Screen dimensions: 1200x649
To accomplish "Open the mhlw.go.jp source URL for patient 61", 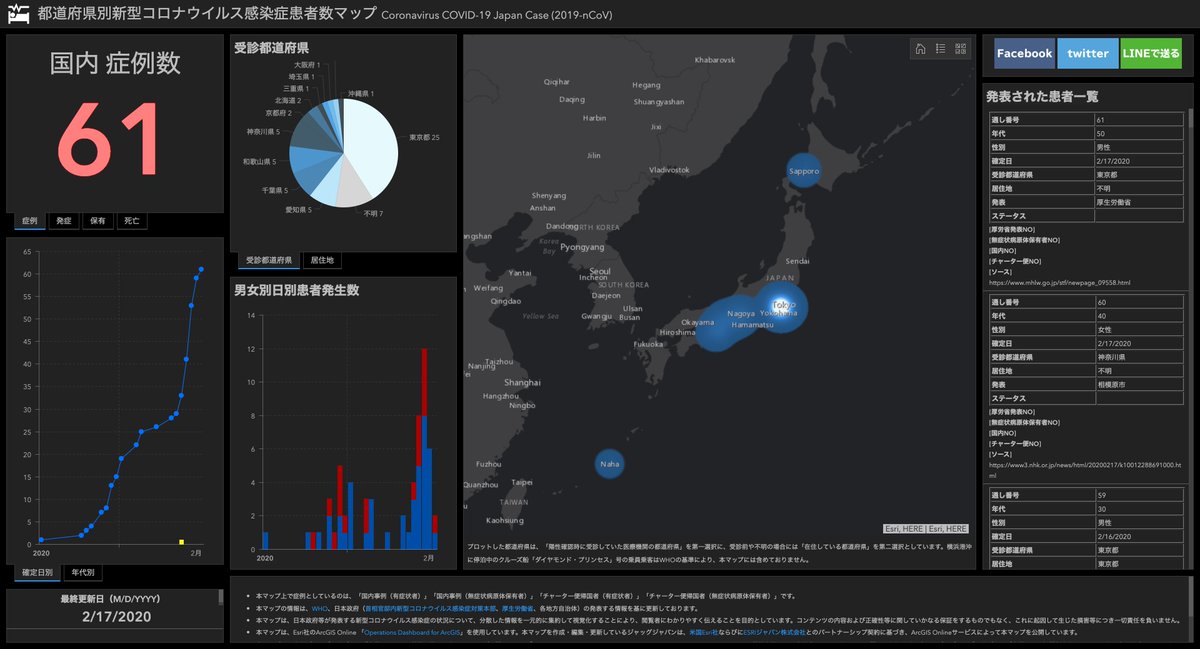I will click(x=1060, y=283).
